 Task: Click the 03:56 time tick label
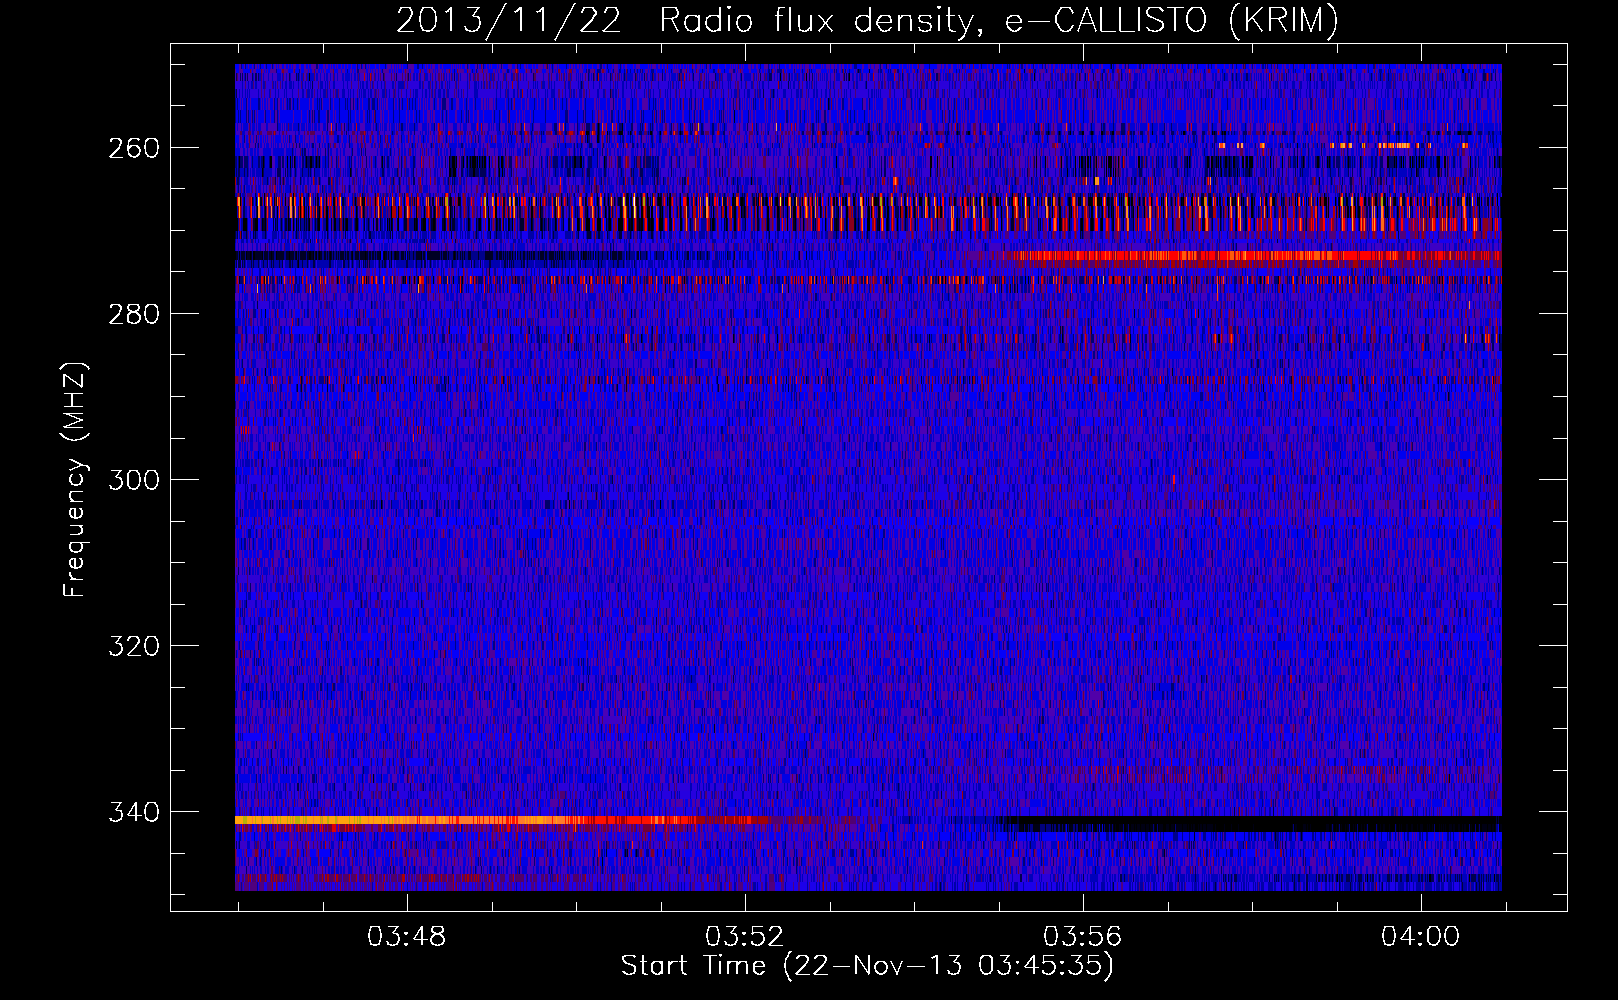pyautogui.click(x=1083, y=937)
